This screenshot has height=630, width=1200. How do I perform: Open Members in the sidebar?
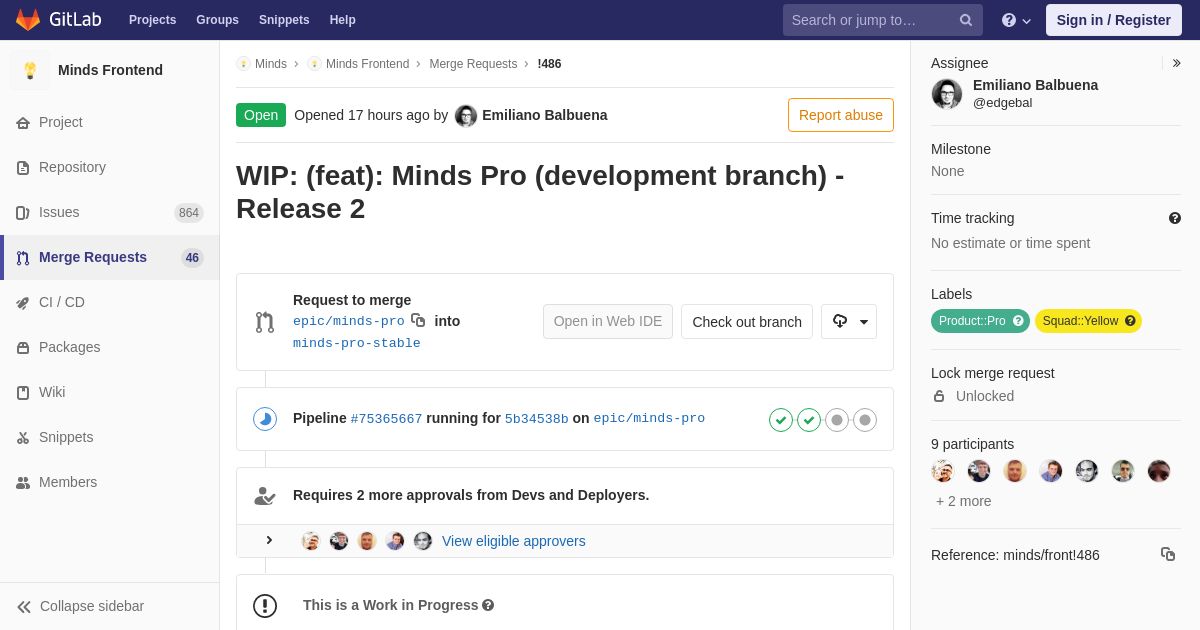click(110, 482)
